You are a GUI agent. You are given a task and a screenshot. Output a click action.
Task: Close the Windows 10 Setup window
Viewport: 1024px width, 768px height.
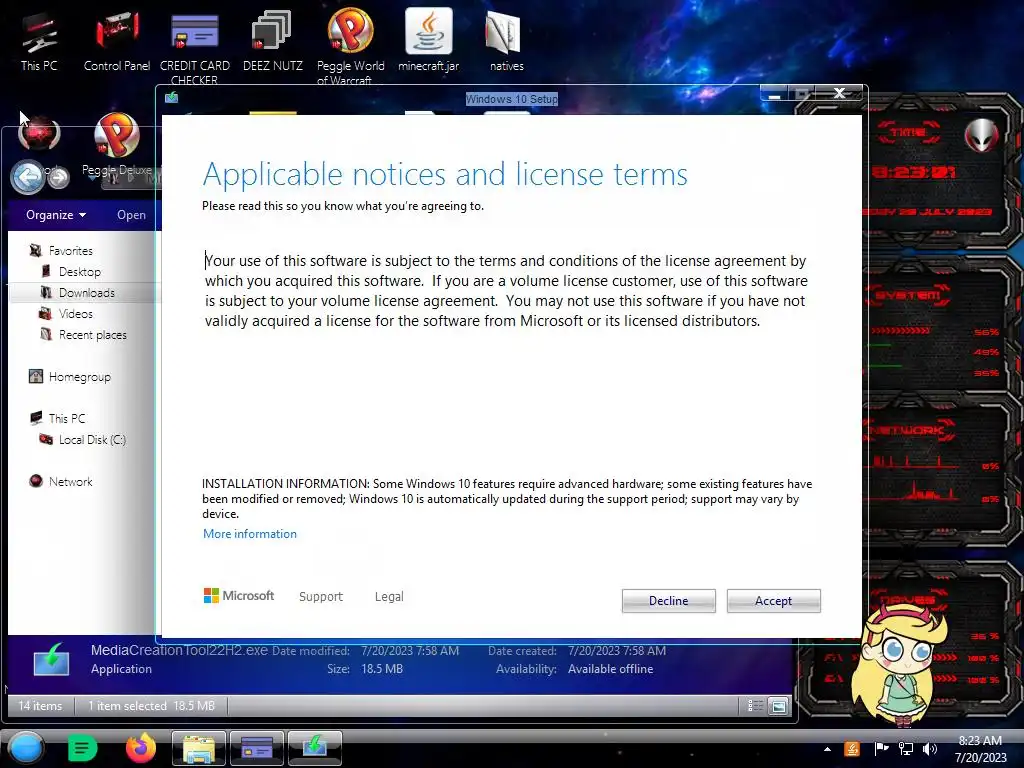[840, 93]
